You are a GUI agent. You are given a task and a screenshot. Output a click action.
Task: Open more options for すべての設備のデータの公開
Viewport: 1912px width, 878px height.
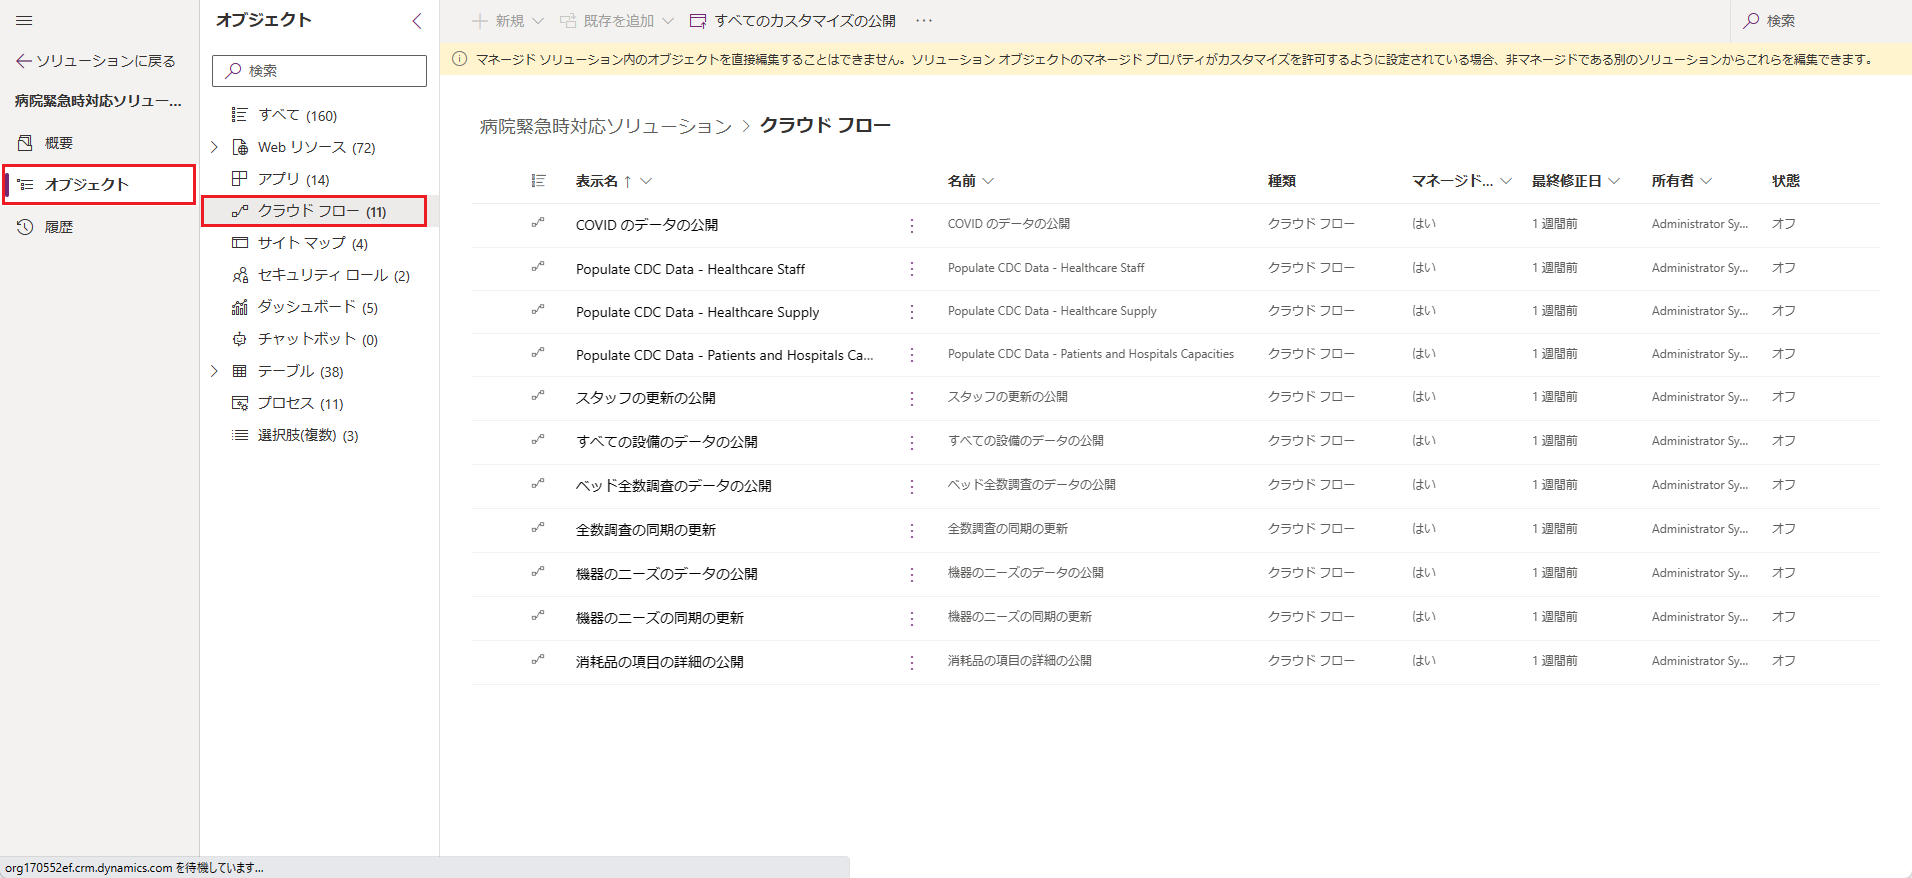point(912,442)
